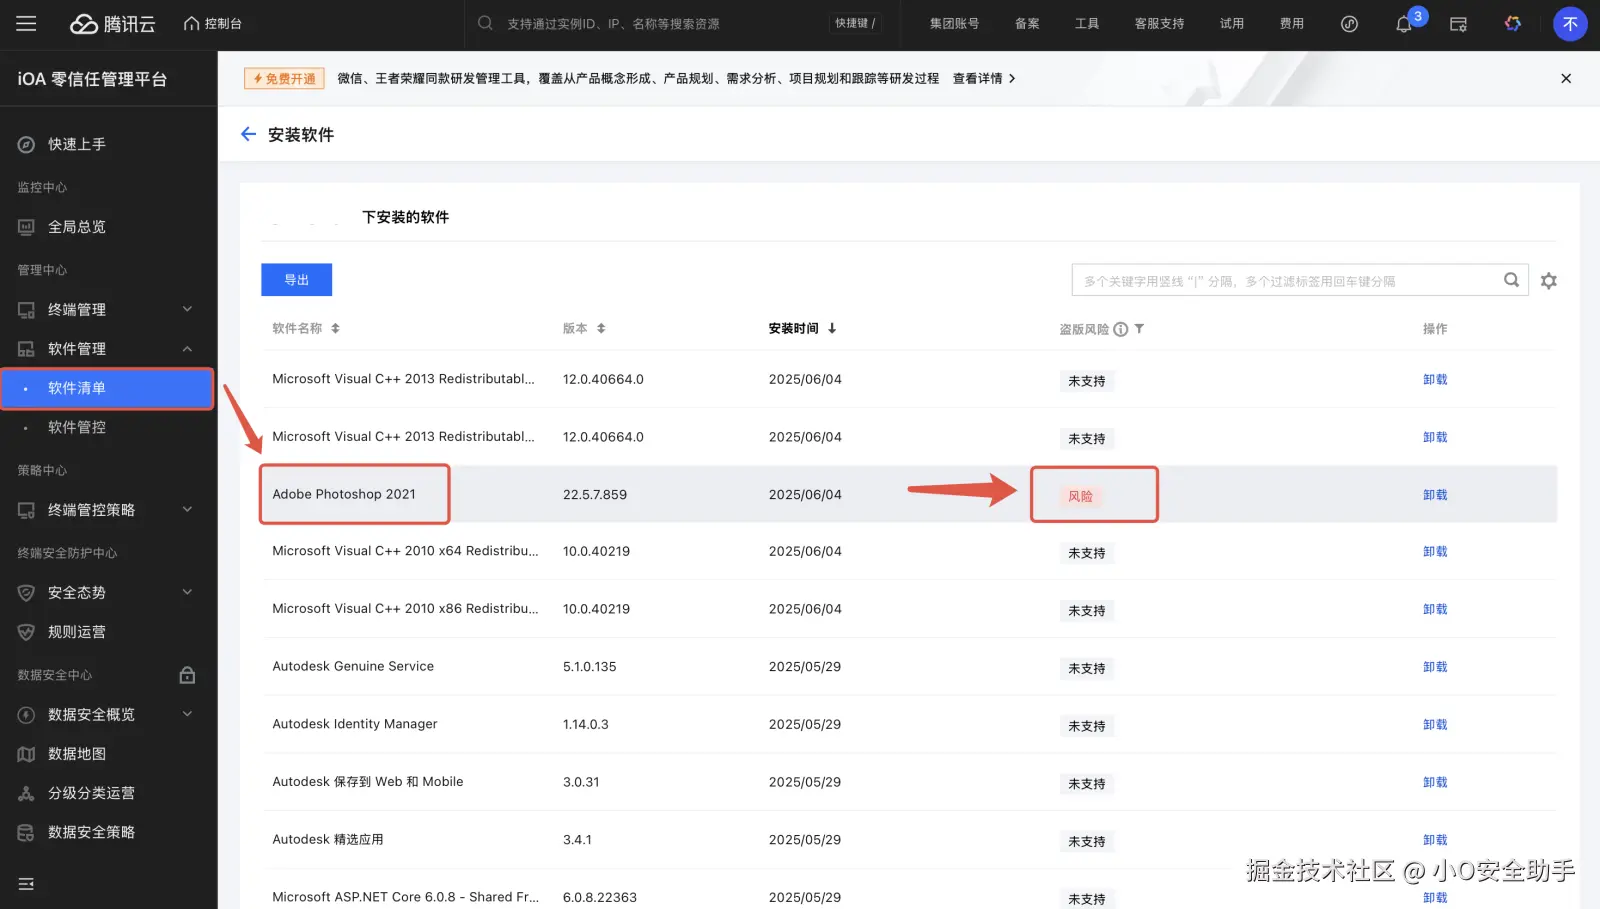The width and height of the screenshot is (1600, 909).
Task: Select 软件管控 in the sidebar
Action: [77, 427]
